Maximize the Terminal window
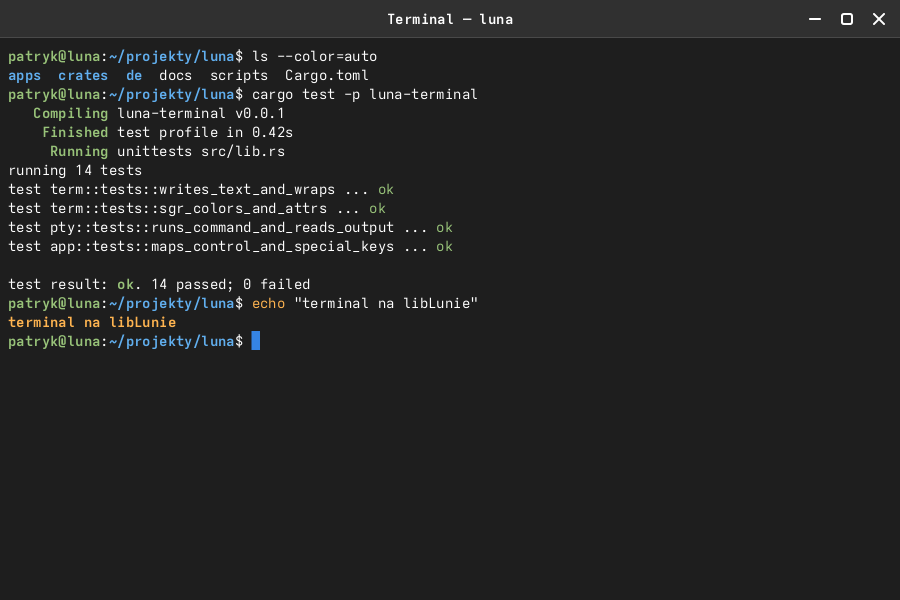 coord(847,19)
